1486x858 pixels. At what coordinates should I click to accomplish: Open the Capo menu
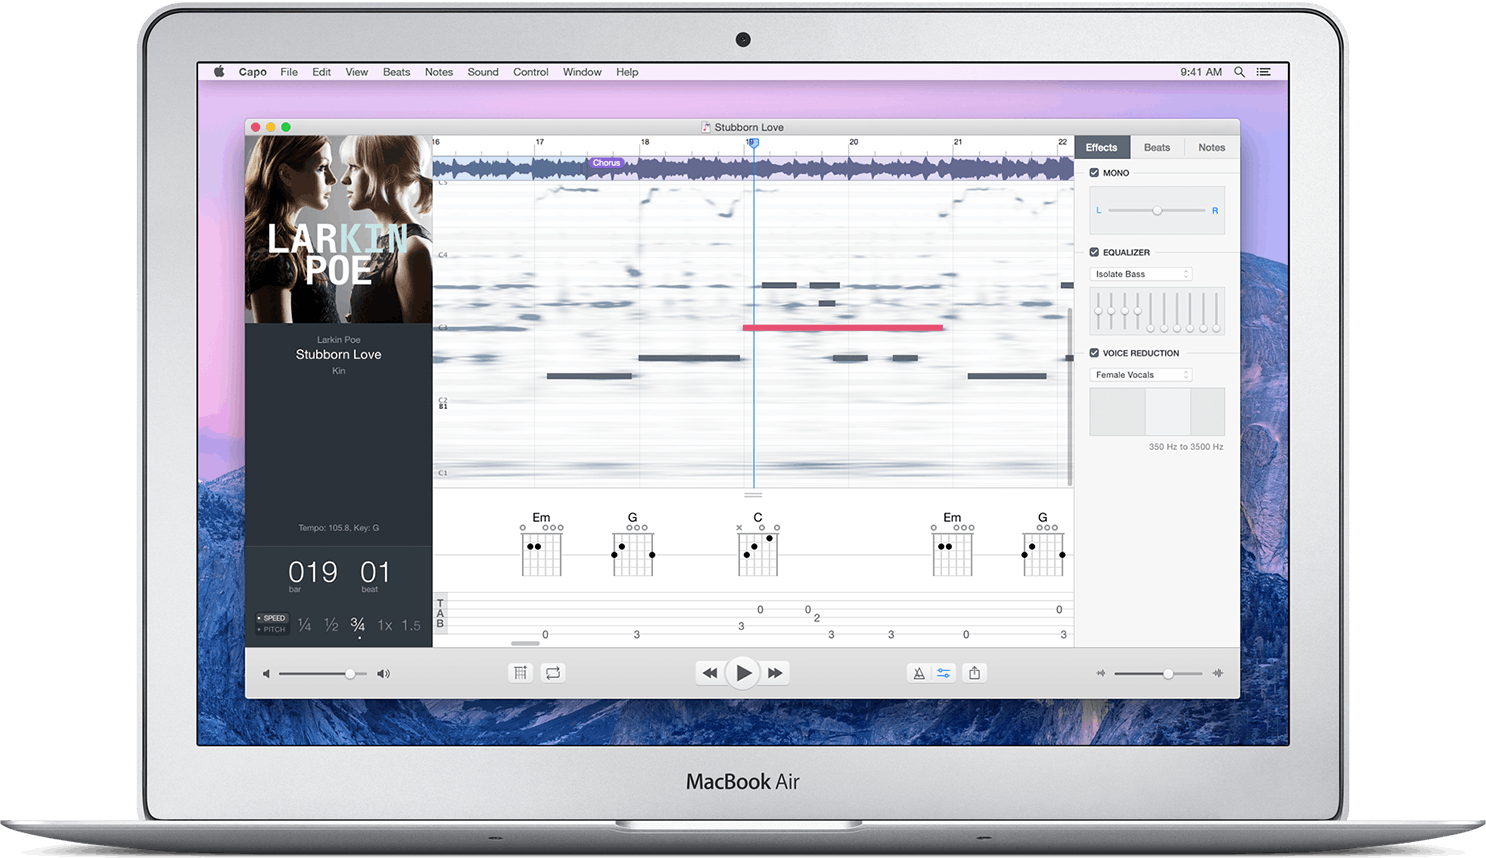tap(253, 72)
